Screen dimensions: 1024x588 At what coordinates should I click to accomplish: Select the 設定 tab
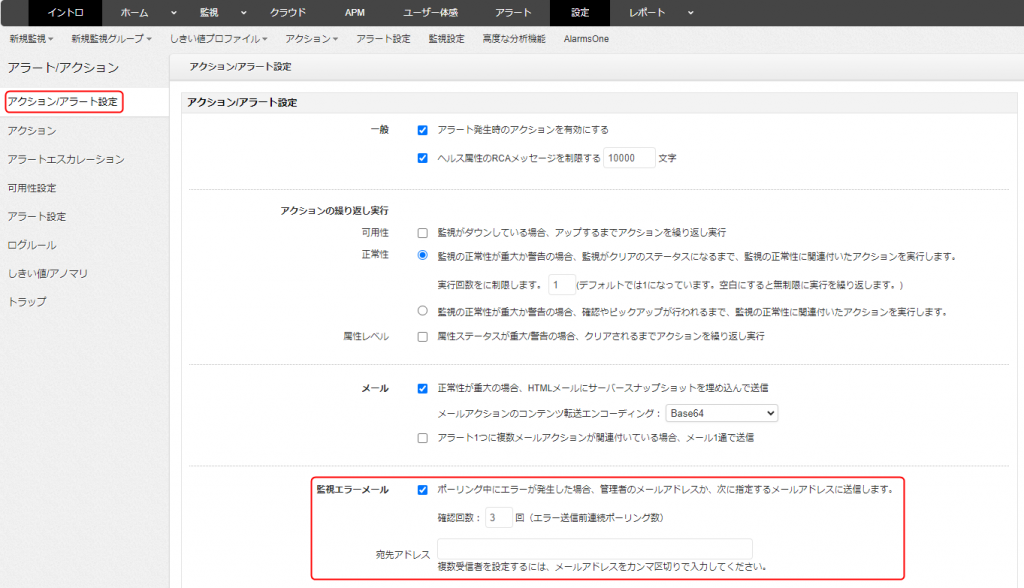[580, 12]
